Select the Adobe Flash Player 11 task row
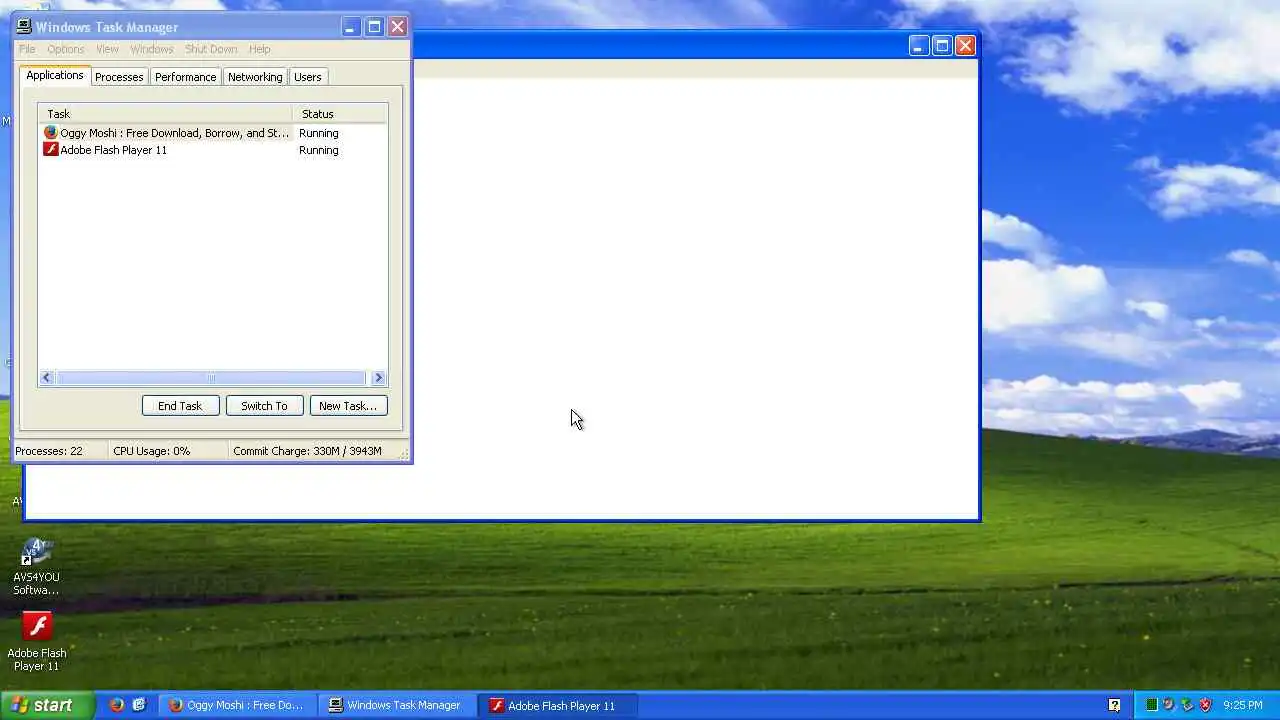Image resolution: width=1280 pixels, height=720 pixels. pyautogui.click(x=213, y=150)
